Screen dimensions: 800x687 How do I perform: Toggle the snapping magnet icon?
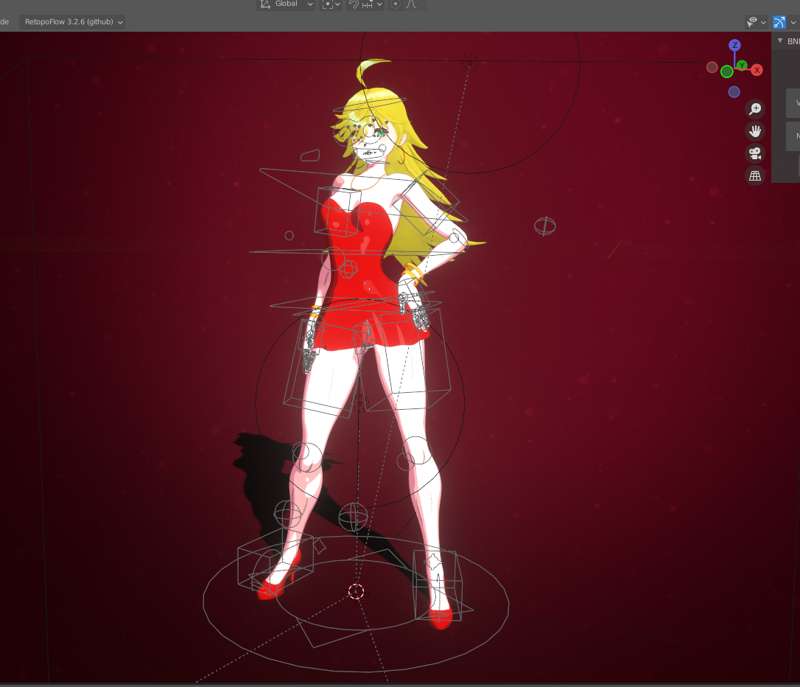(x=354, y=4)
